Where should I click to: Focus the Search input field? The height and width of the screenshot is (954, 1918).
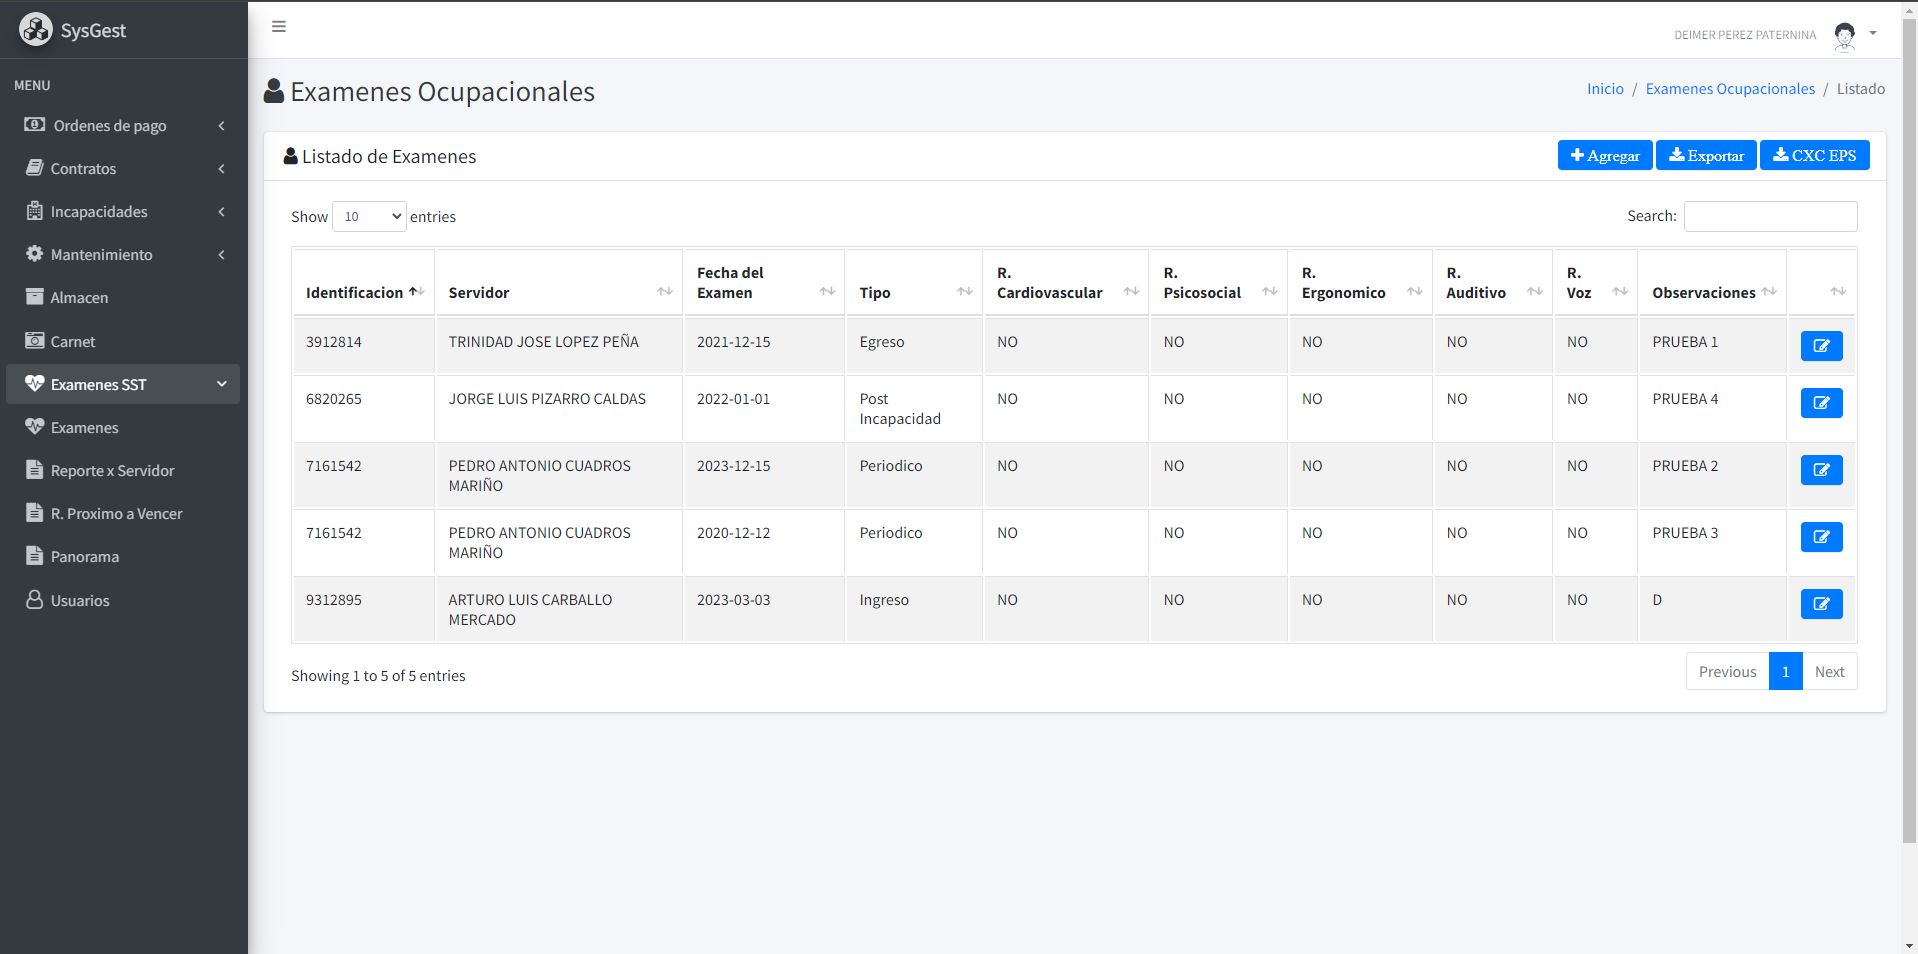tap(1769, 217)
